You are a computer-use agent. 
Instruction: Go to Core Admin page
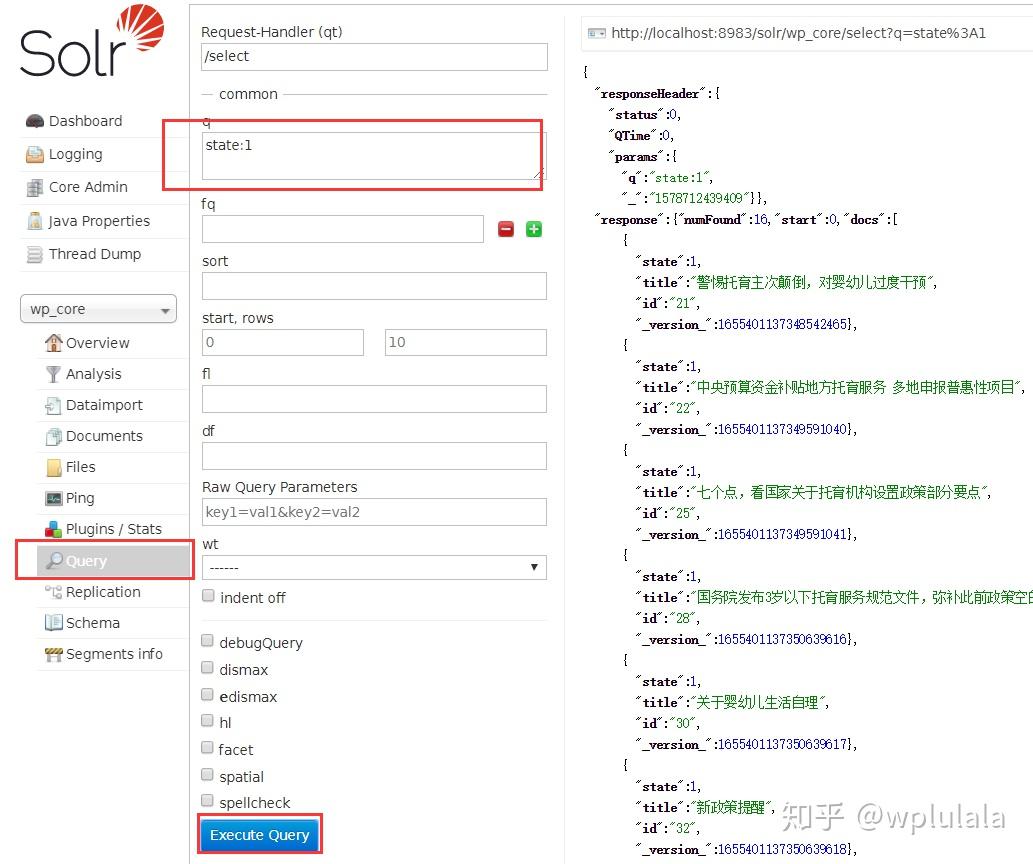[88, 187]
